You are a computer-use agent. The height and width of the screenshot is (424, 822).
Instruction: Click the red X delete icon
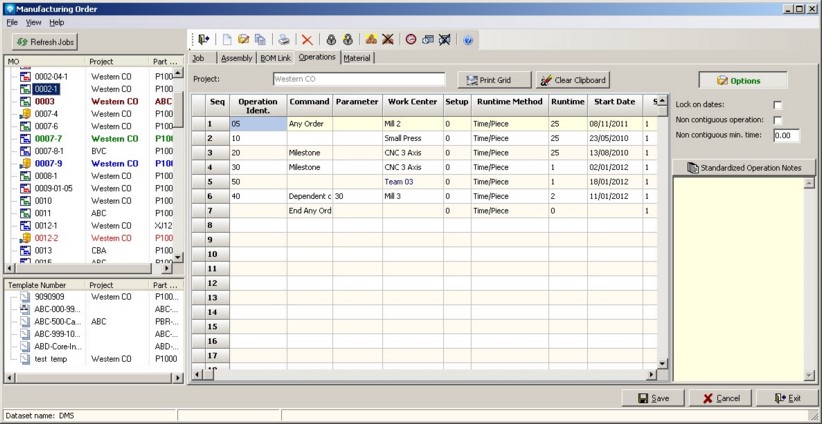pos(307,40)
